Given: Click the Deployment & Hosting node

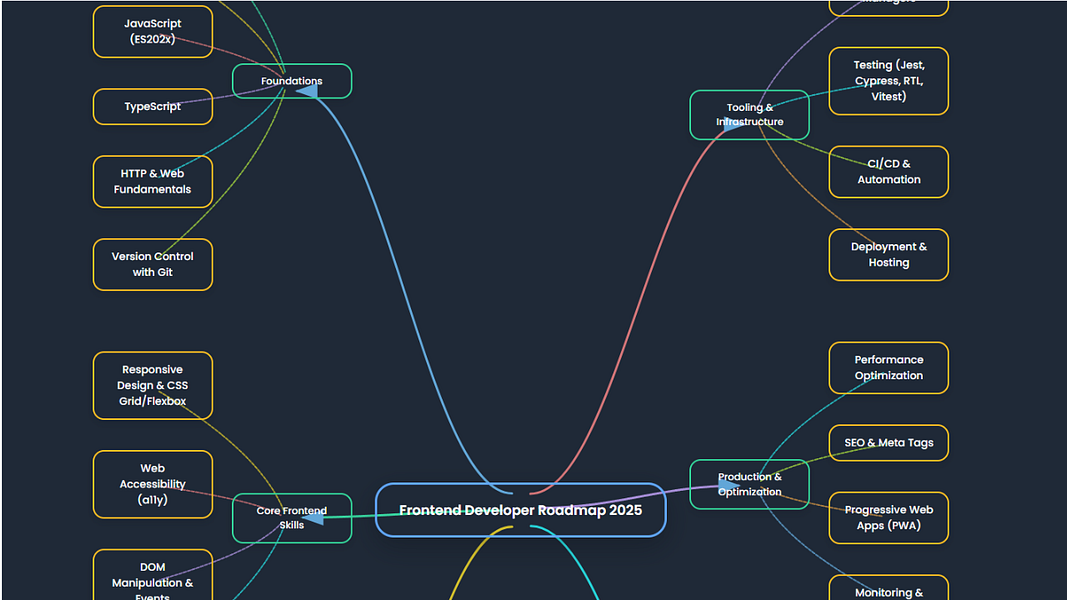Looking at the screenshot, I should tap(889, 254).
